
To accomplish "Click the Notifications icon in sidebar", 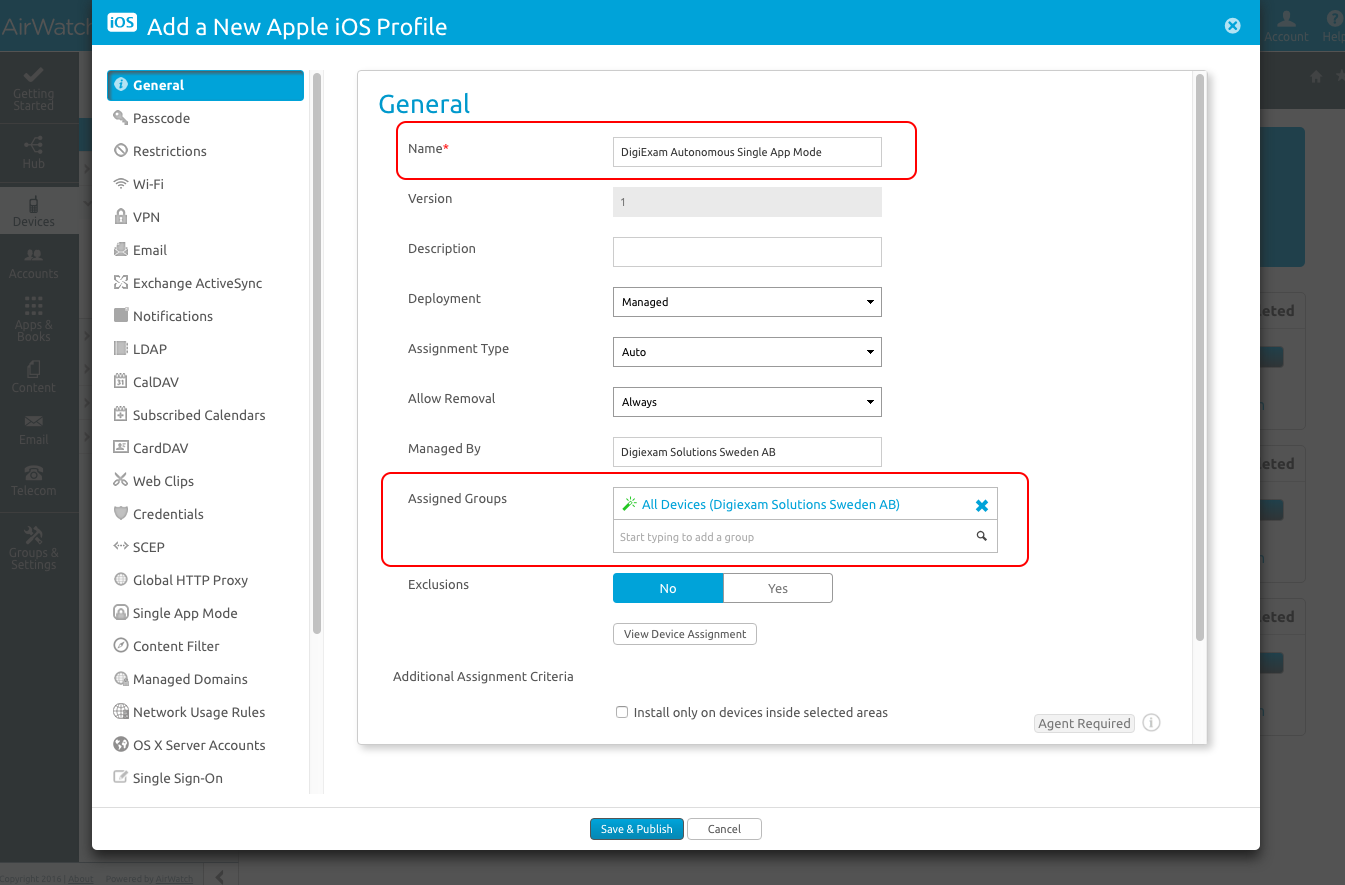I will 121,316.
